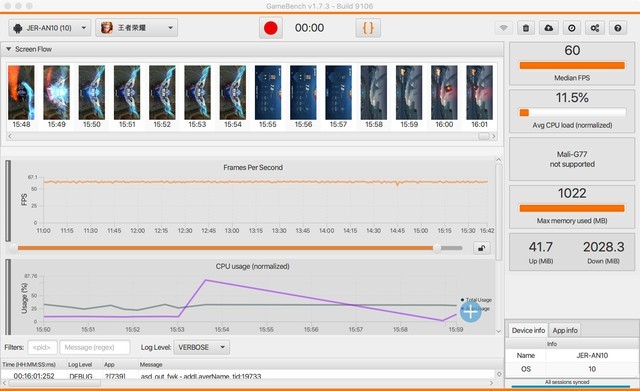Open the JER-AN10 device dropdown
640x391 pixels.
tap(49, 28)
